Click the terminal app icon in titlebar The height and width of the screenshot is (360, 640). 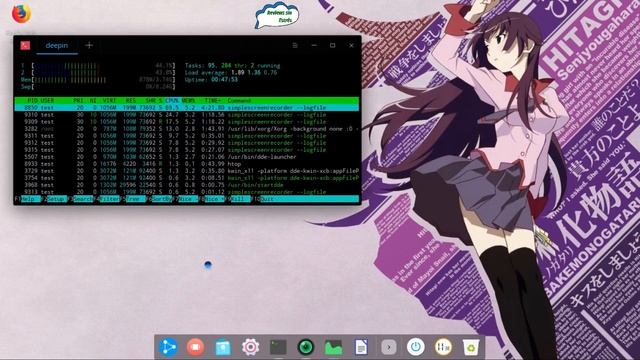coord(25,45)
